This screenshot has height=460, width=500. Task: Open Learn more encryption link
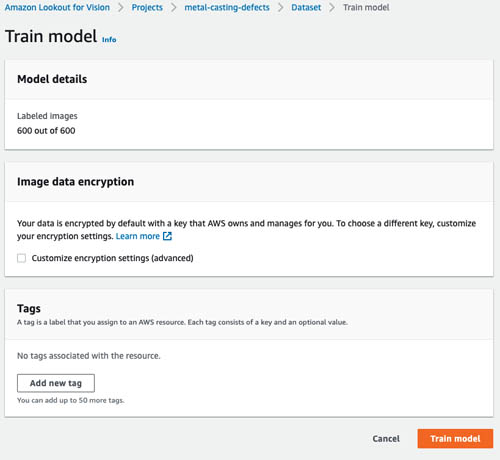point(138,236)
